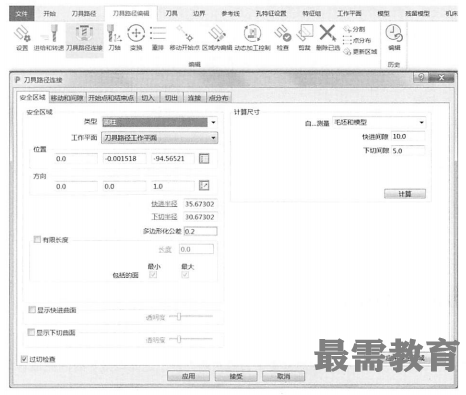Toggle the 最小 included face checkbox
The image size is (466, 395).
point(153,275)
